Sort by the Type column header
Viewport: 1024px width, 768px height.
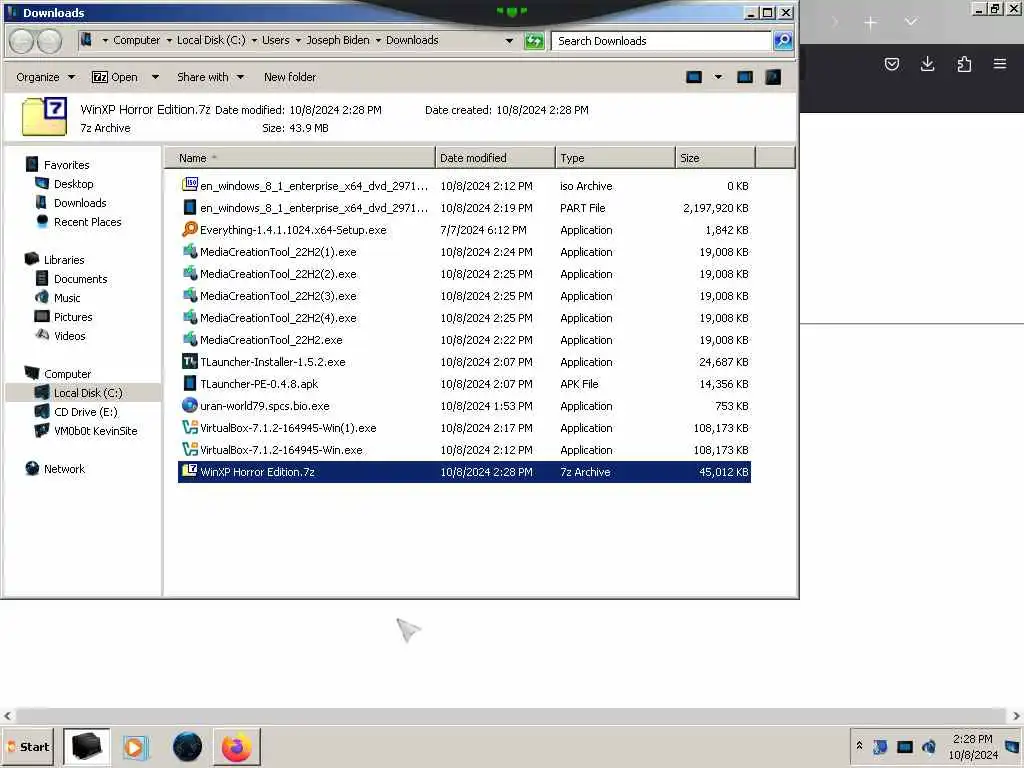615,158
